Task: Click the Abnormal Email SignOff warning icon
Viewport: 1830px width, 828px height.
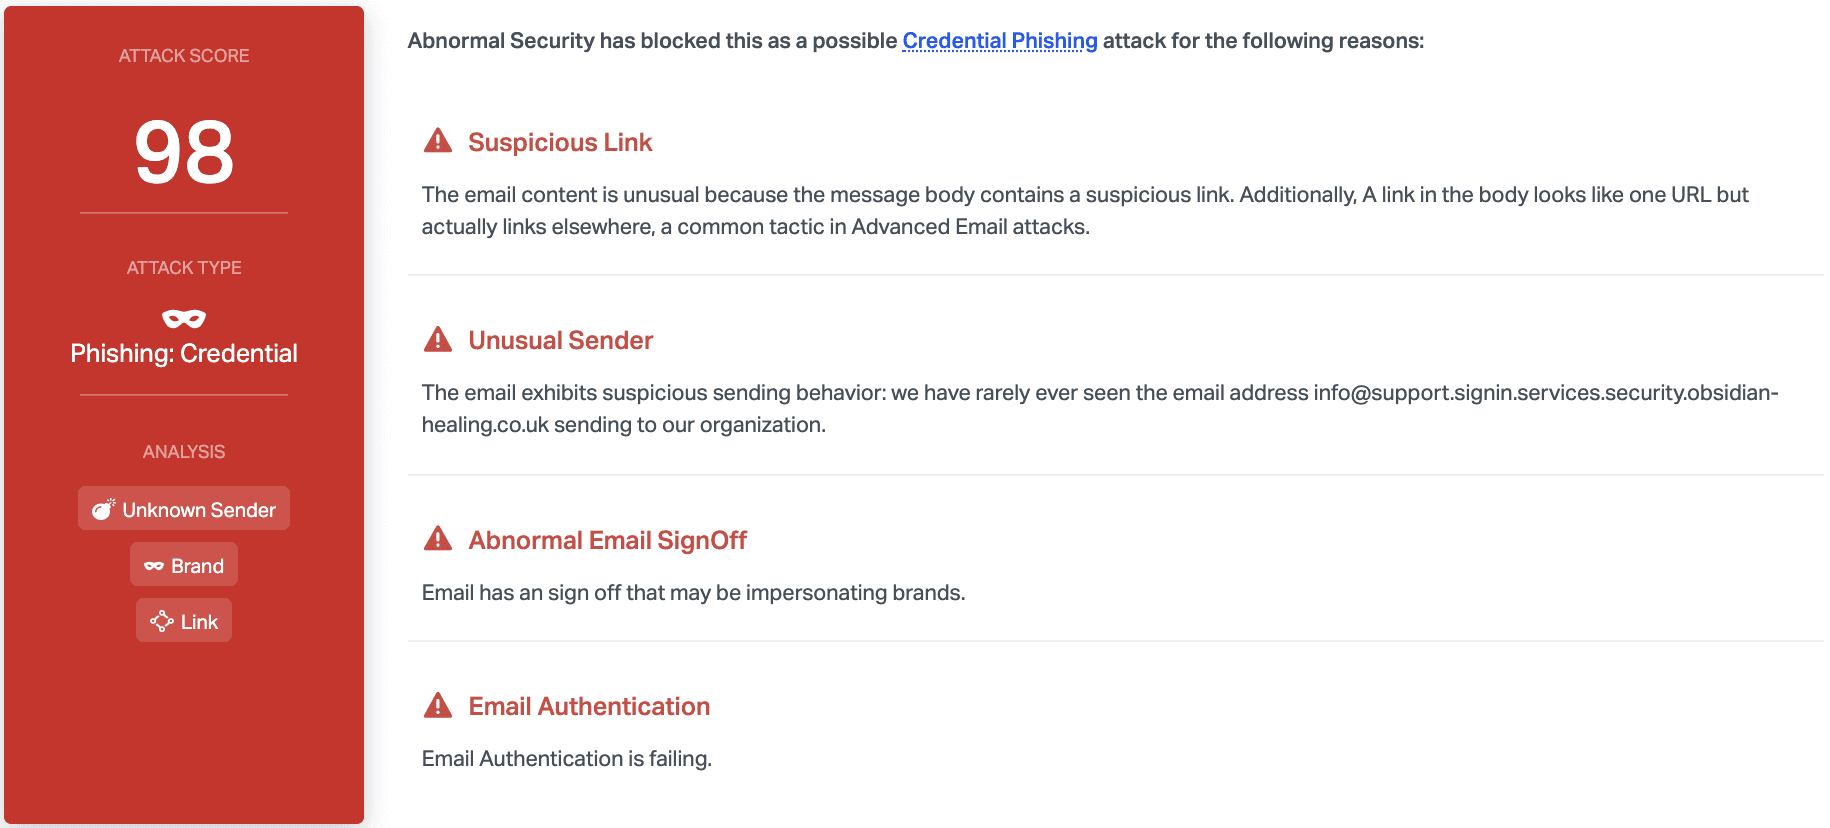Action: pyautogui.click(x=438, y=539)
